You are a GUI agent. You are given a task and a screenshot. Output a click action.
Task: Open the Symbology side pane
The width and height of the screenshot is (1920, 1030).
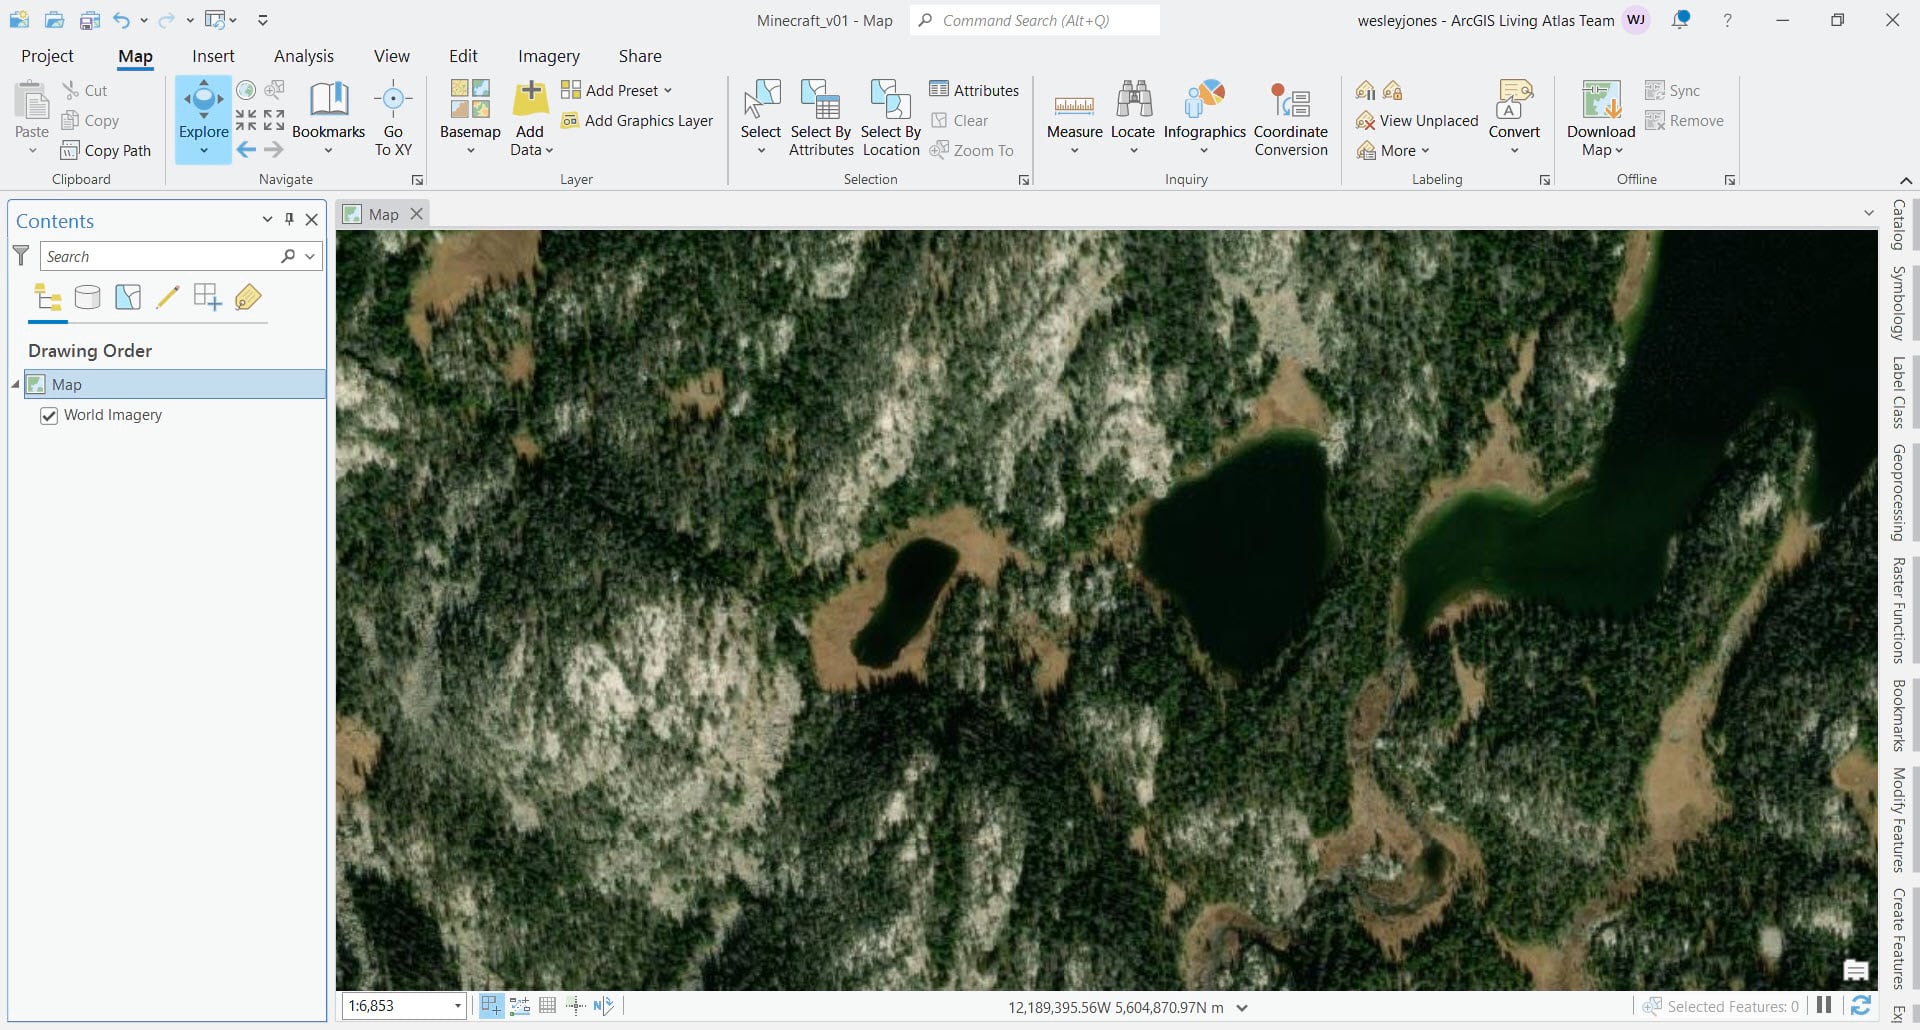pos(1898,303)
